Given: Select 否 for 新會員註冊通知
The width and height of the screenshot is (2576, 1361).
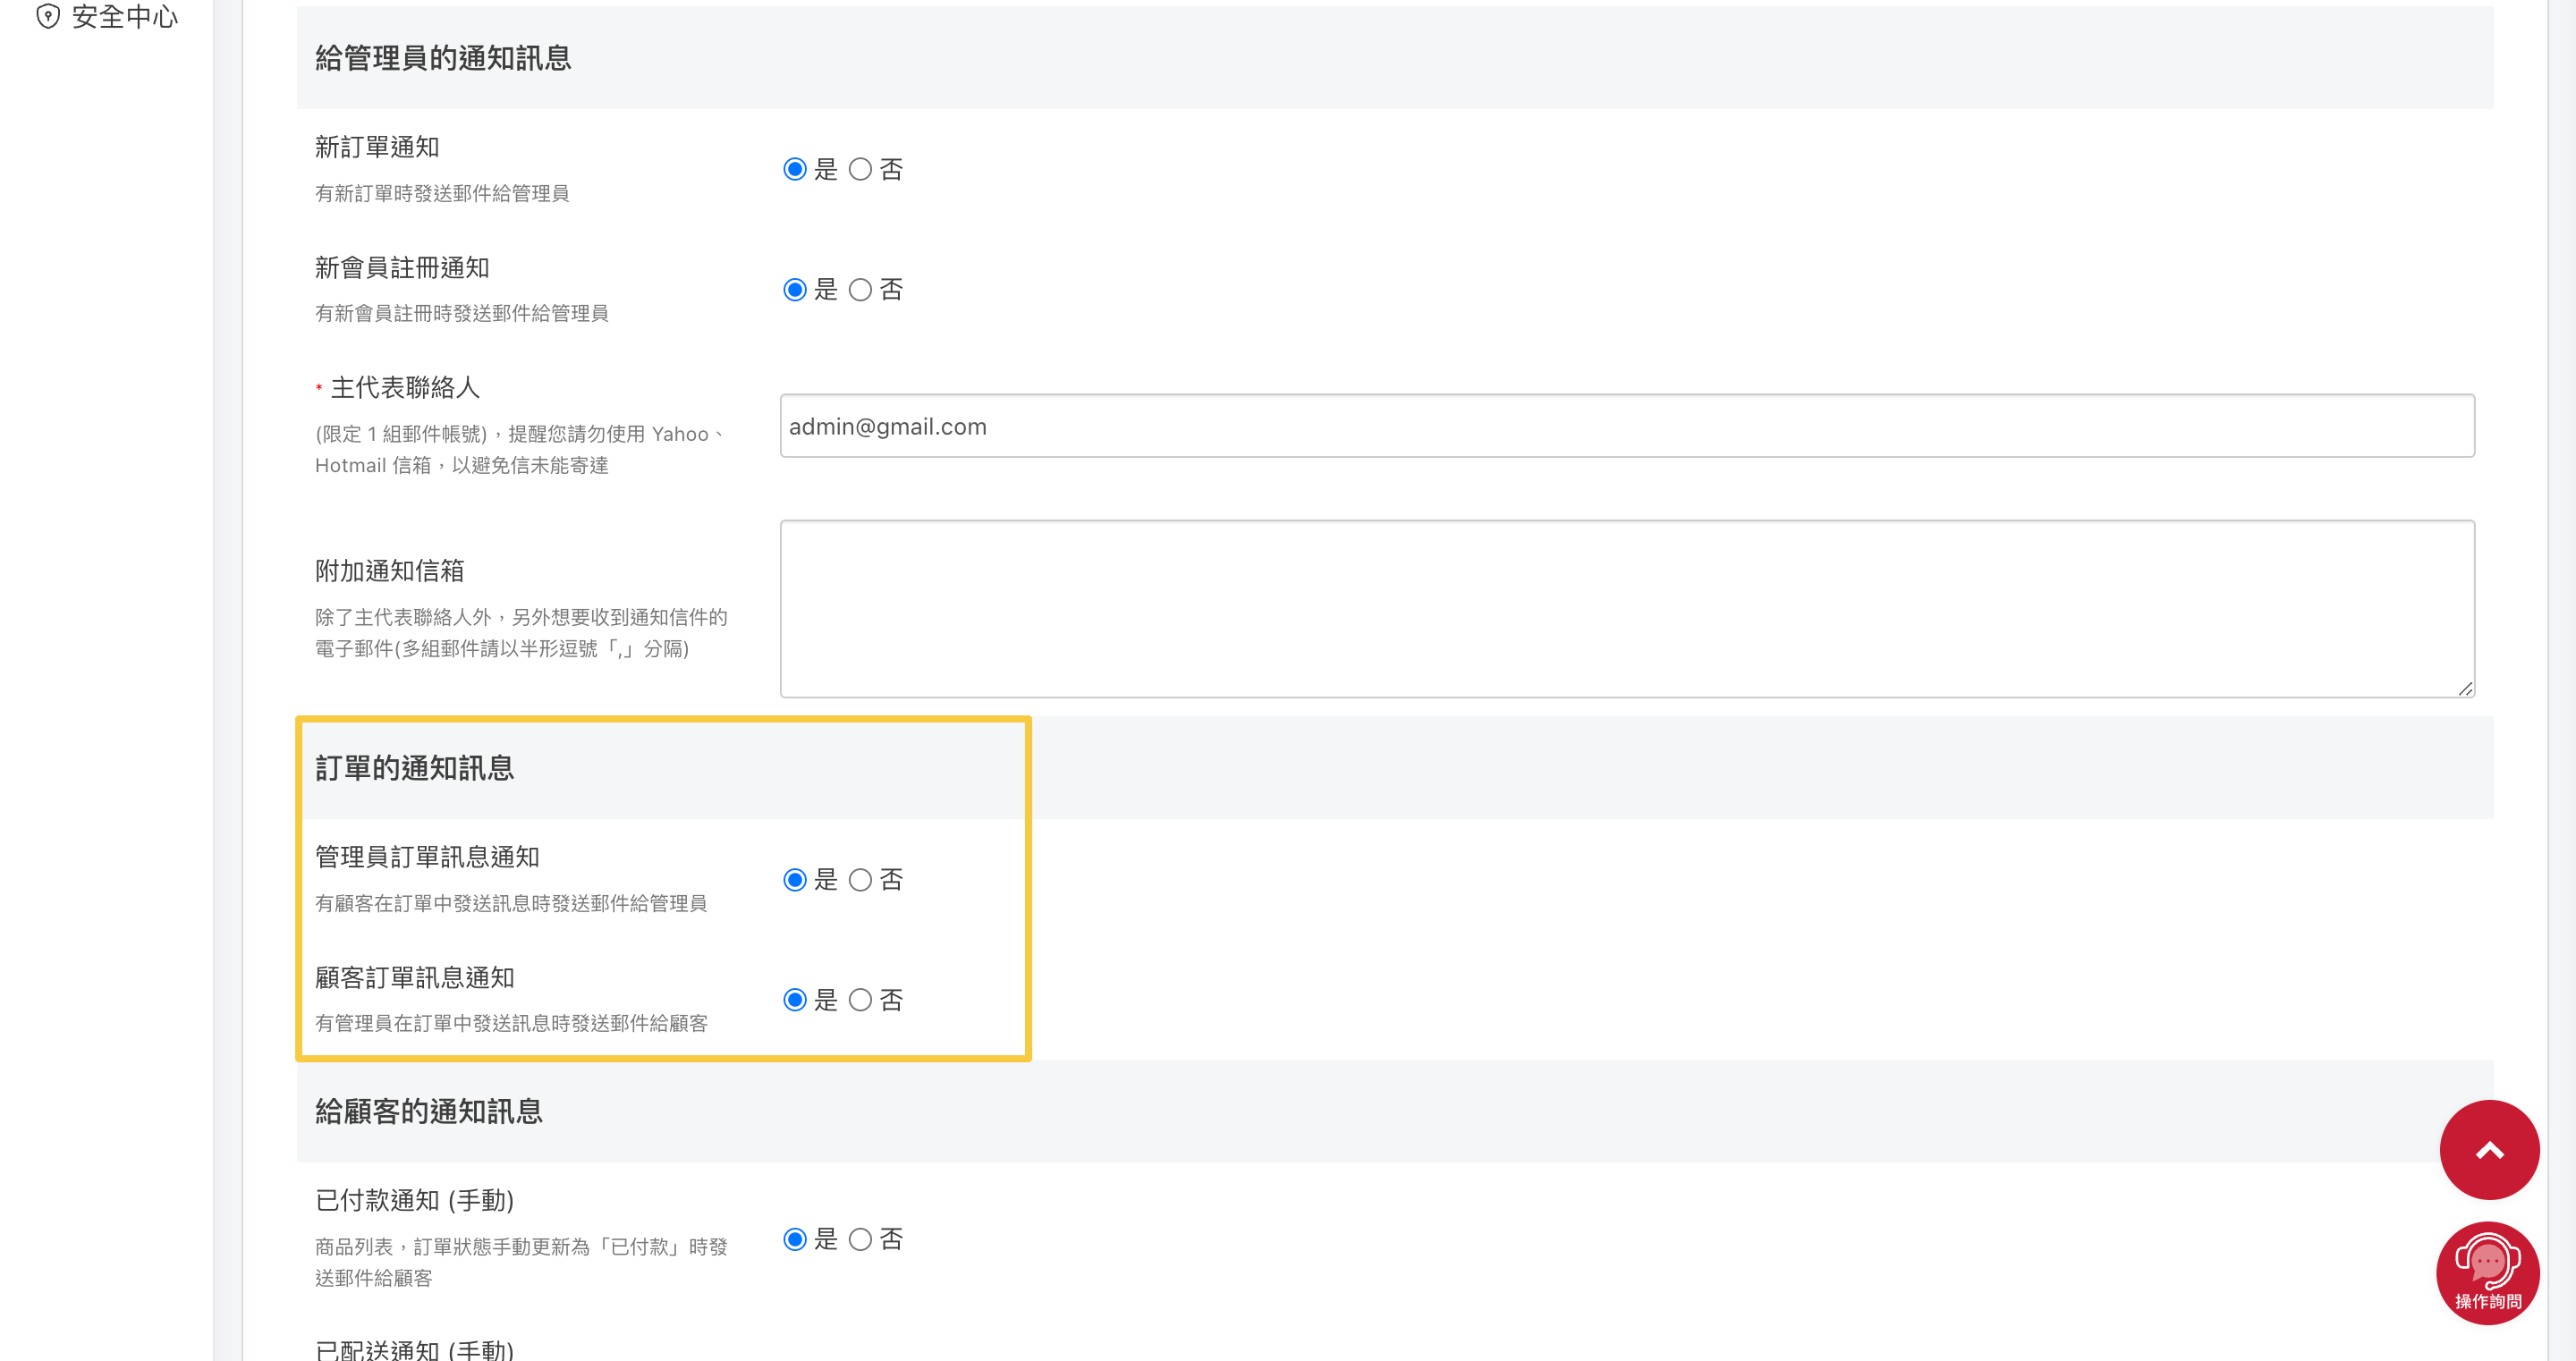Looking at the screenshot, I should click(860, 290).
